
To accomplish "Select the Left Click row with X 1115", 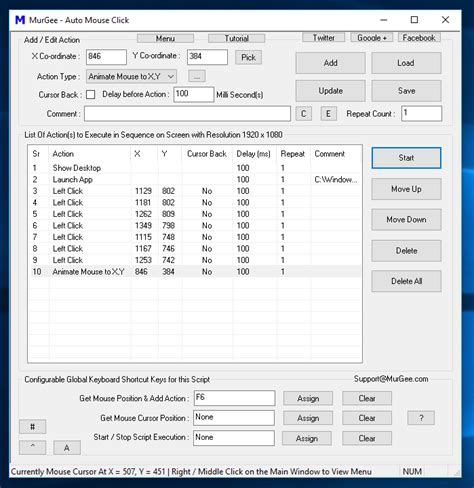I will coord(195,237).
